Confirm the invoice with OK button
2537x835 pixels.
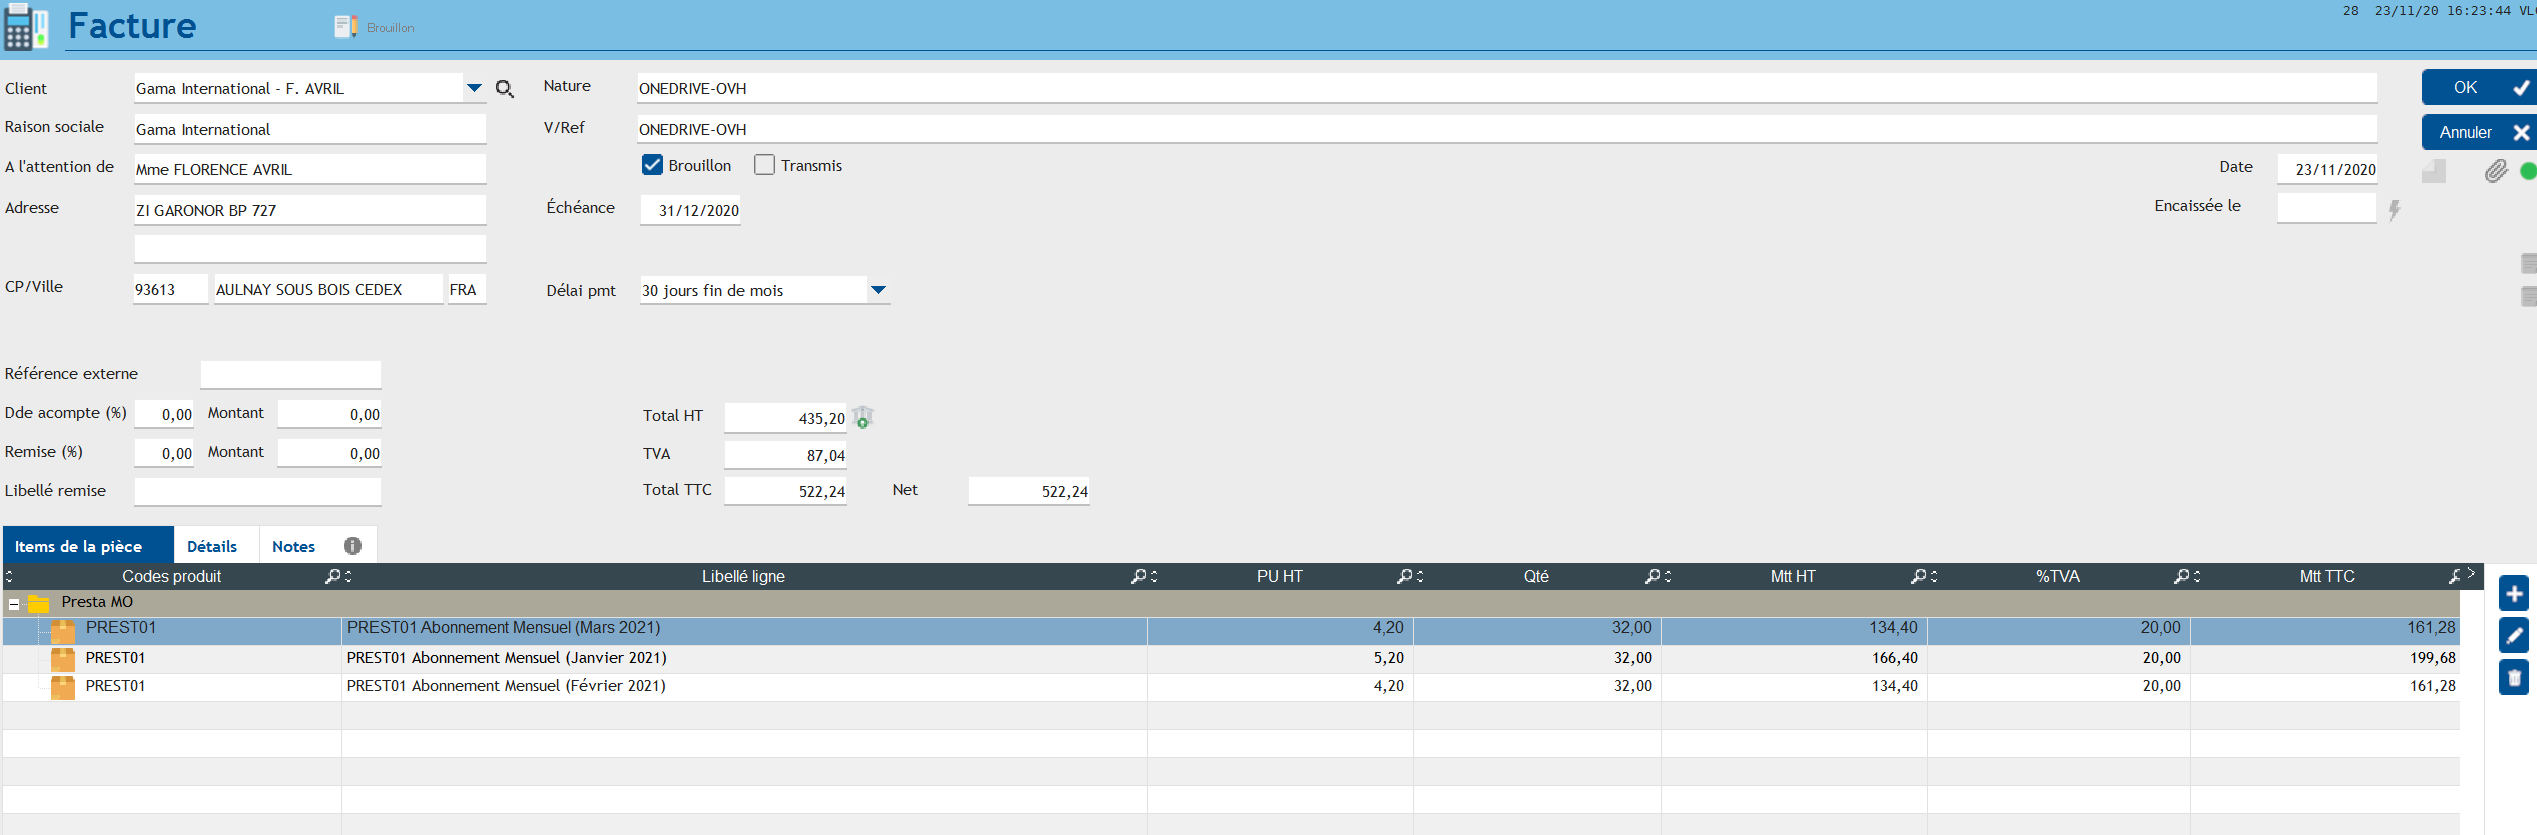[2477, 88]
